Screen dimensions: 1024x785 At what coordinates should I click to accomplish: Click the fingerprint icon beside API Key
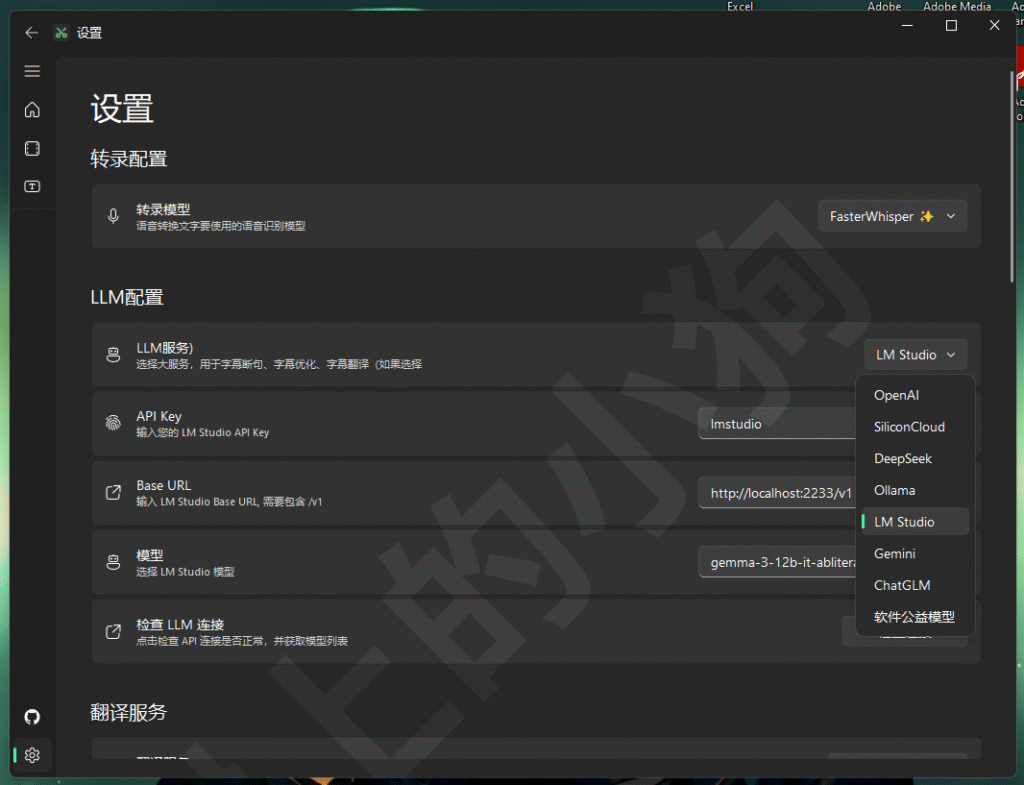pyautogui.click(x=113, y=423)
